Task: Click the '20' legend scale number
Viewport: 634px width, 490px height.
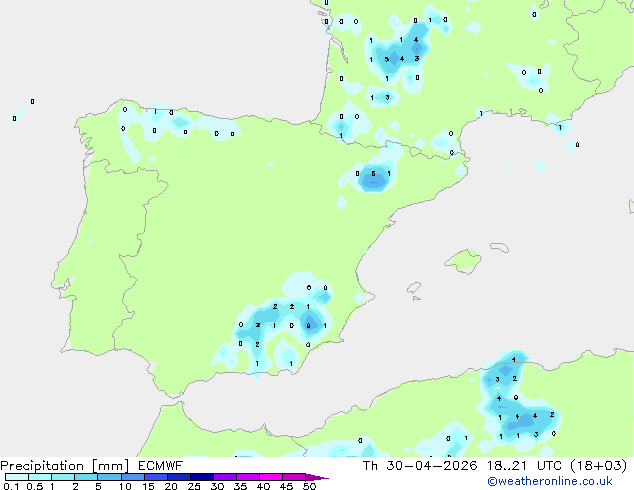Action: (x=171, y=486)
